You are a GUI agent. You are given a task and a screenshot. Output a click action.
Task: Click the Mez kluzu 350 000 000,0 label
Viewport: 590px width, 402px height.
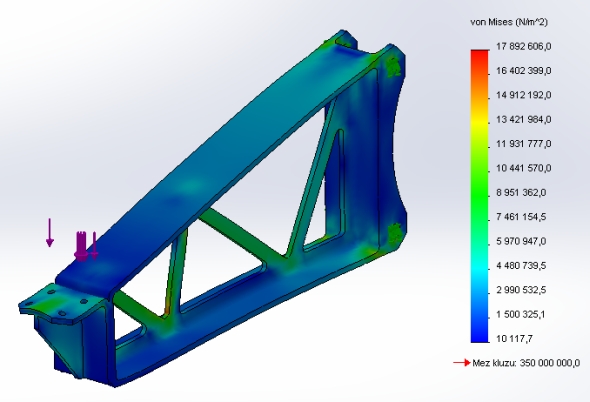tap(526, 363)
